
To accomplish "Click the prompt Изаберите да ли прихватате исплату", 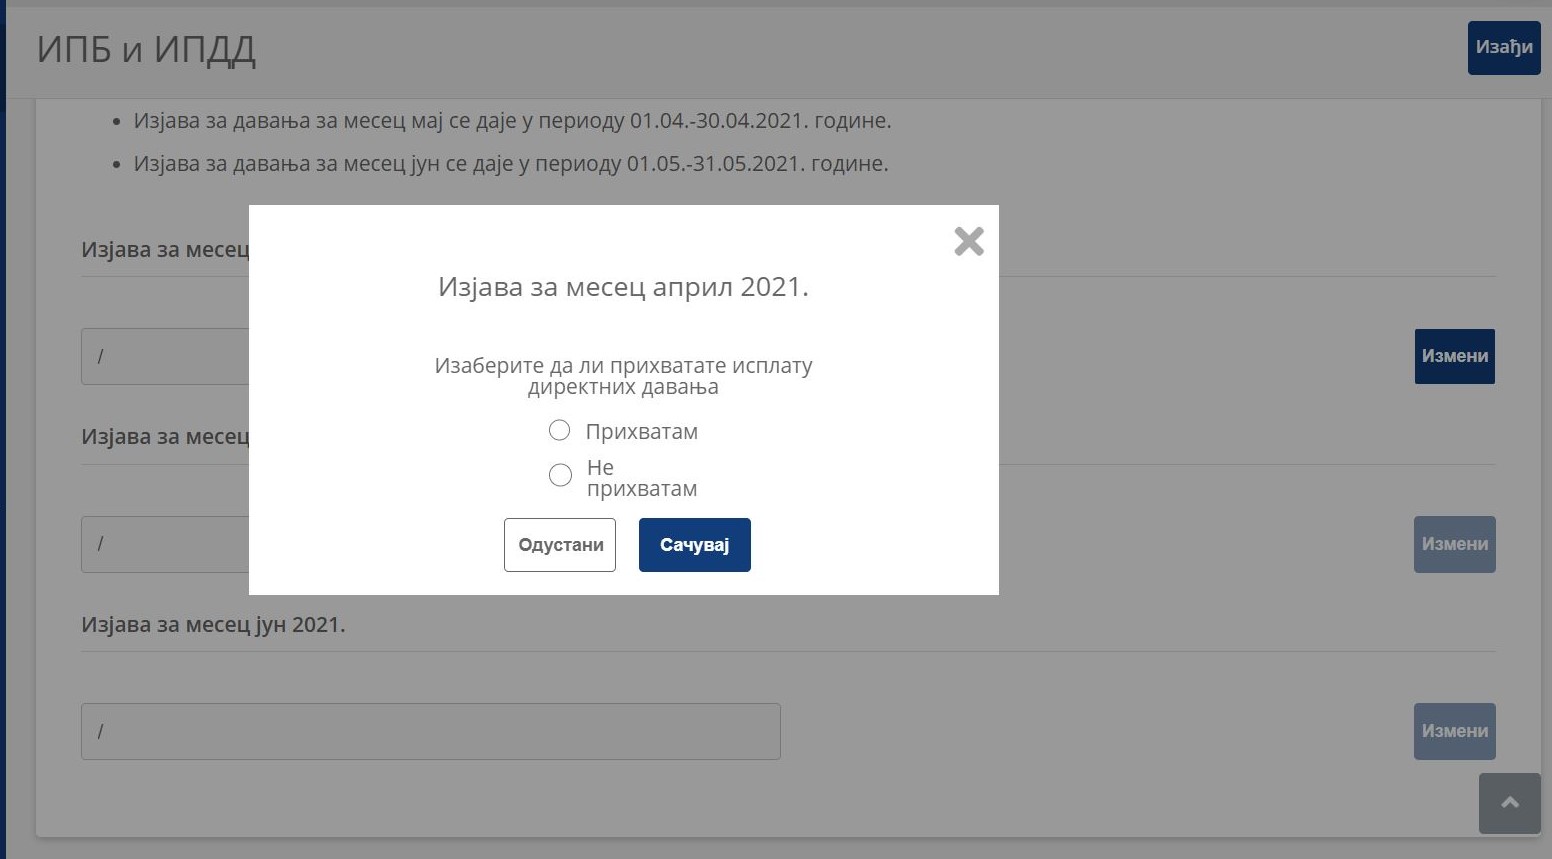I will point(623,376).
